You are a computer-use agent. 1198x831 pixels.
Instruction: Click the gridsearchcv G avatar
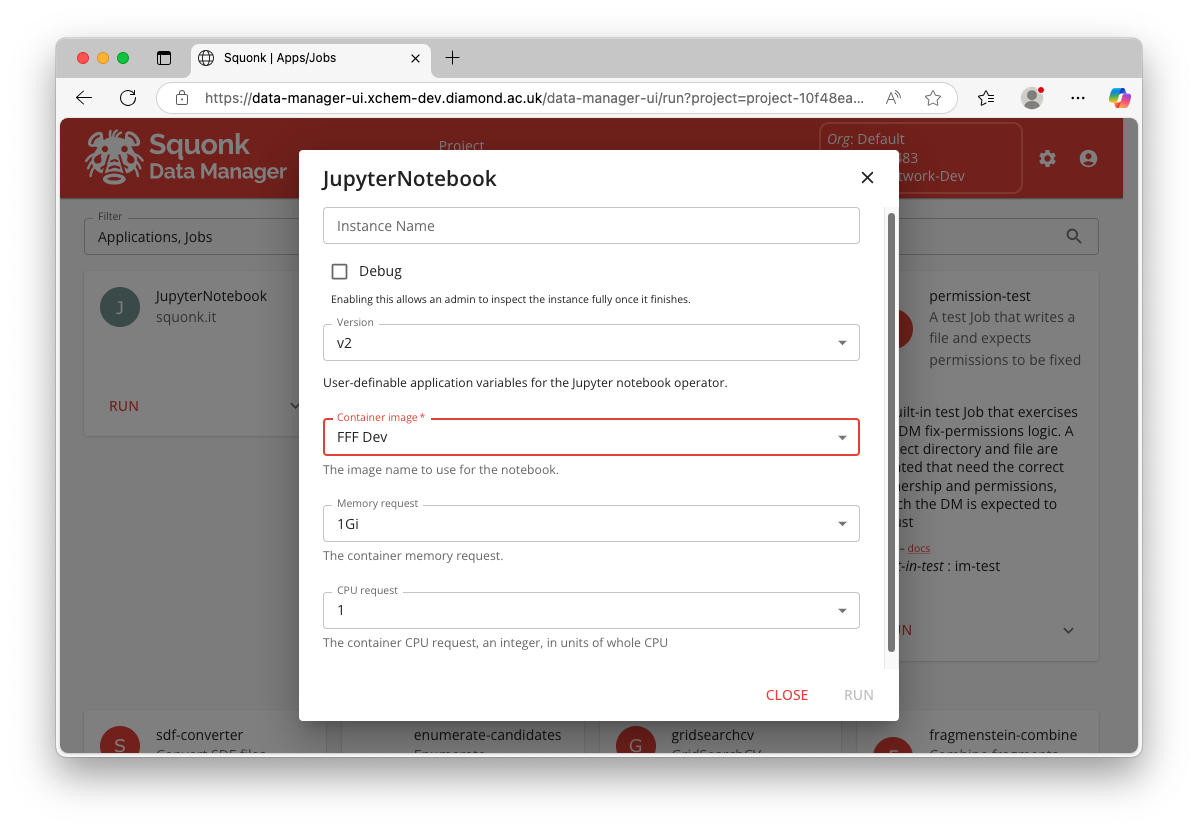[x=636, y=739]
